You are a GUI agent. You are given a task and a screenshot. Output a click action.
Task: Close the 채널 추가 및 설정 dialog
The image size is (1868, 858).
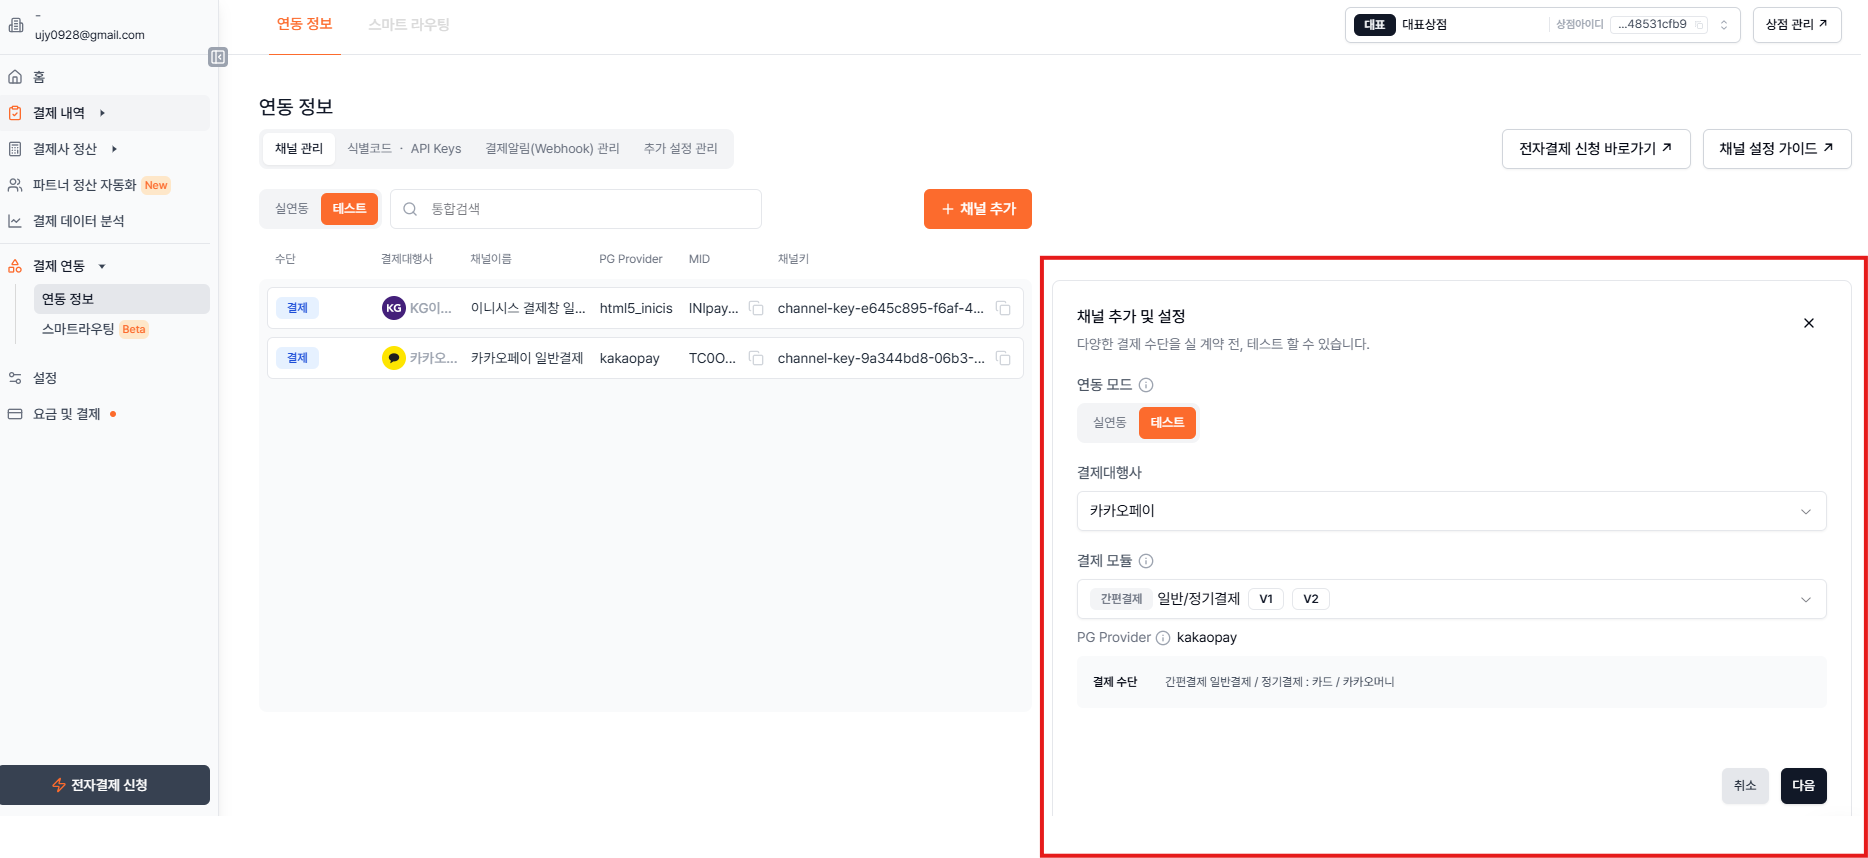click(x=1809, y=323)
